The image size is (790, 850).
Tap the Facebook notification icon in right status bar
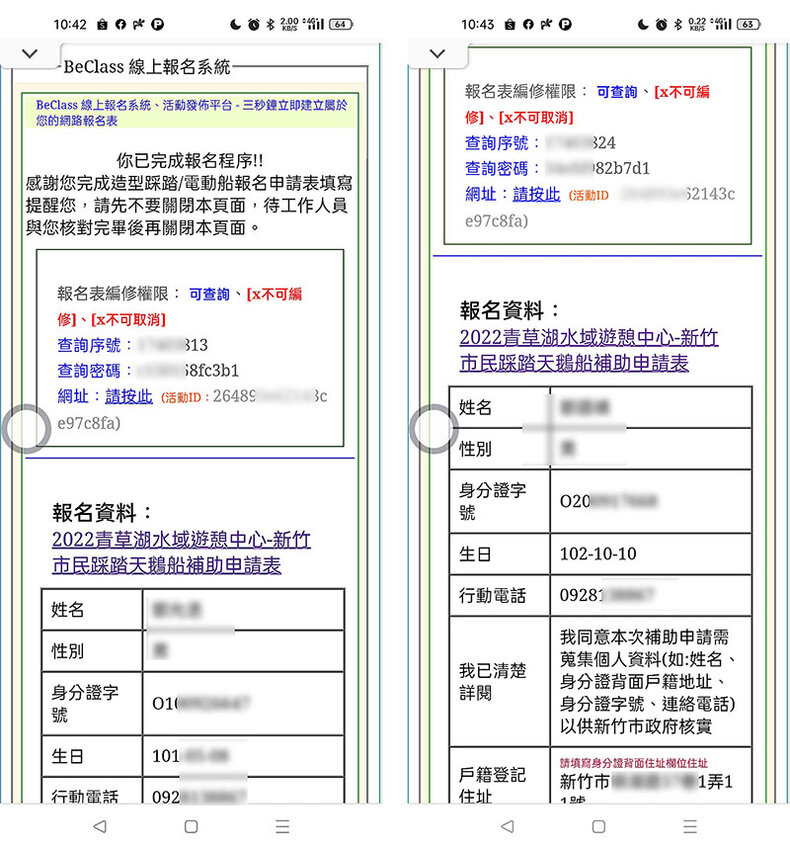tap(528, 24)
